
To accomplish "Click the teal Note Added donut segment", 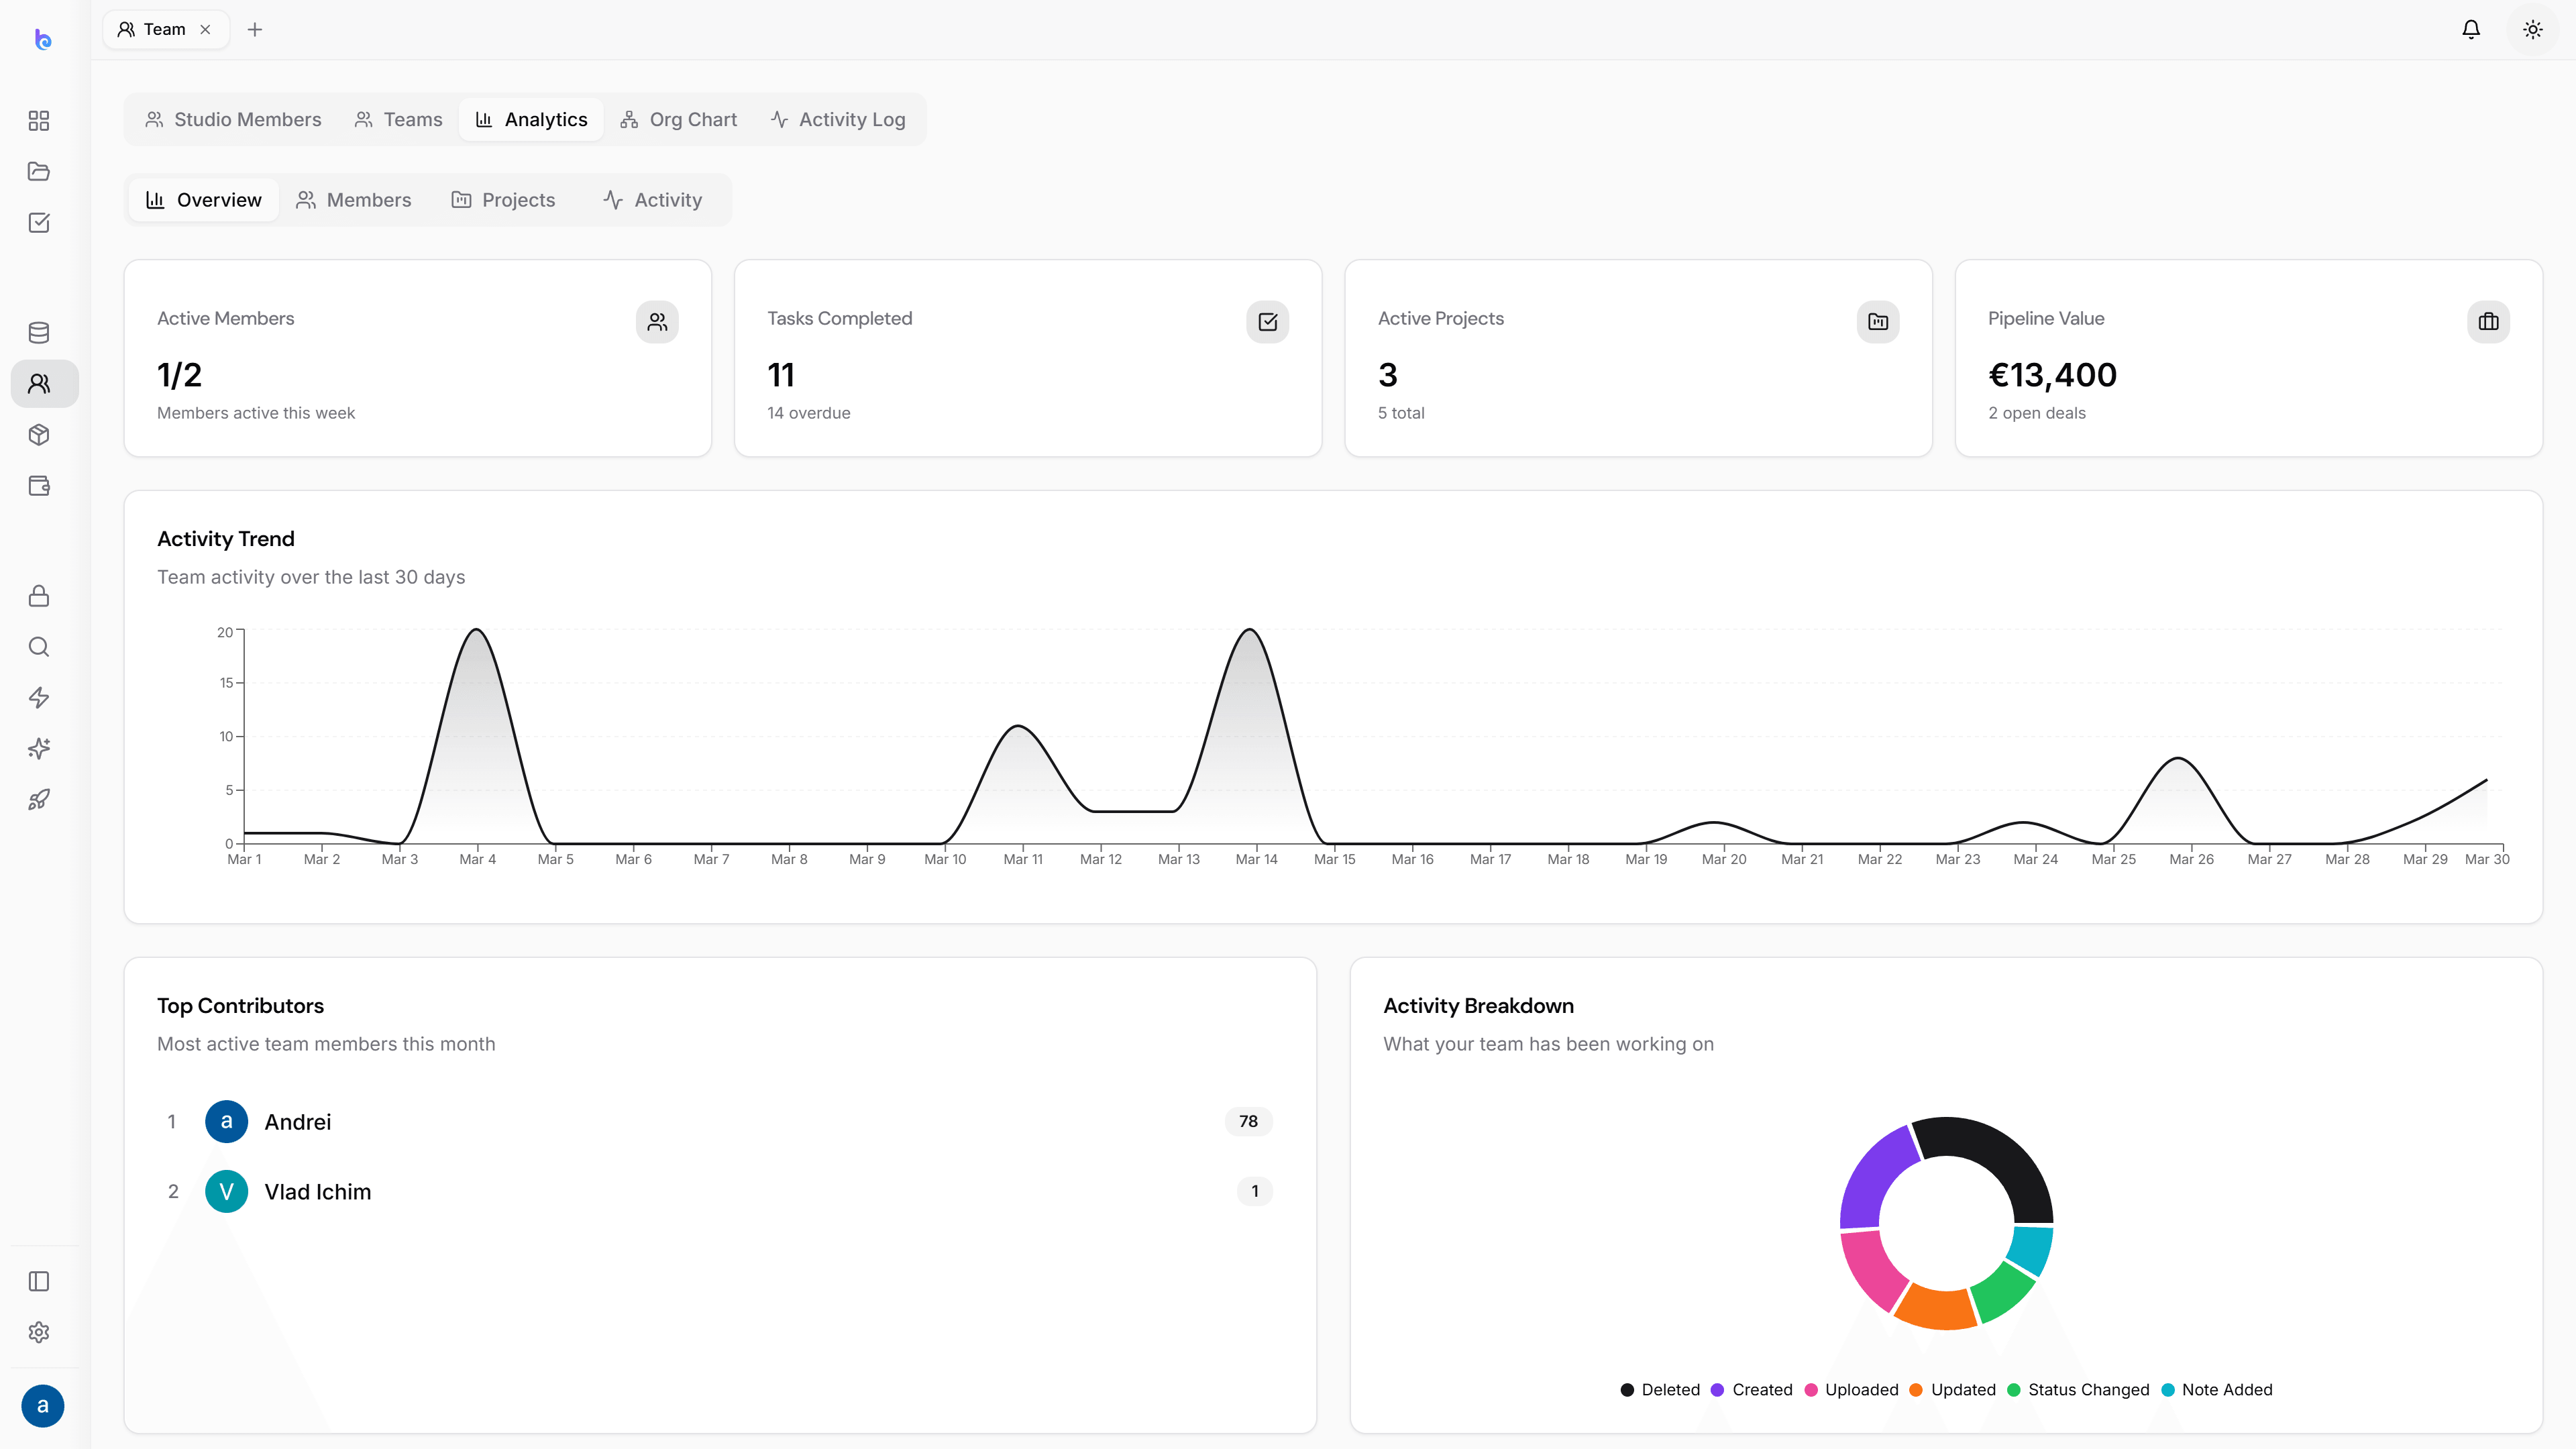I will pos(2032,1250).
